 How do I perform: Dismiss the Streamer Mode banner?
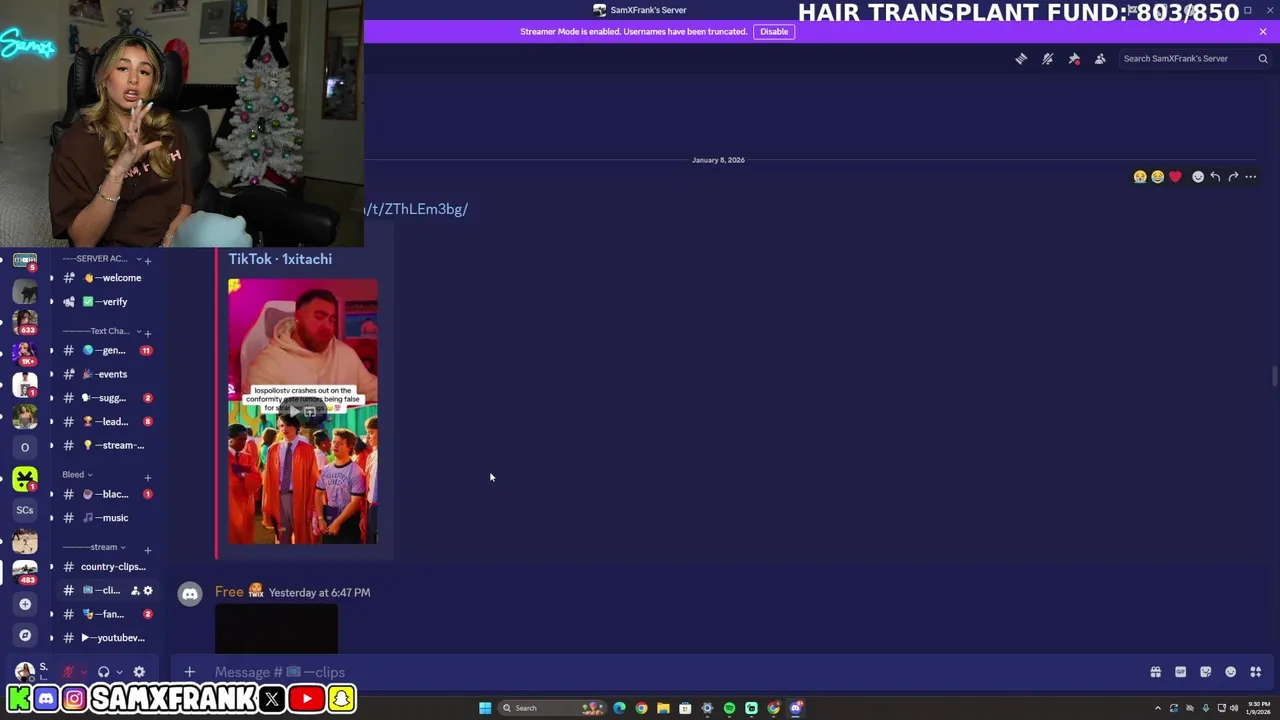[x=1263, y=31]
